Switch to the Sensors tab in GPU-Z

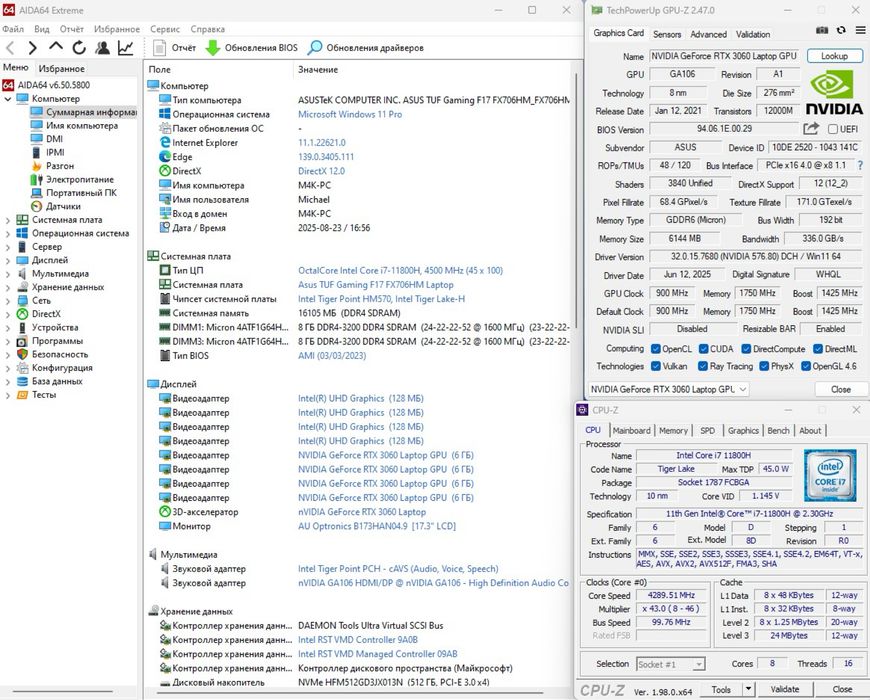pyautogui.click(x=666, y=34)
